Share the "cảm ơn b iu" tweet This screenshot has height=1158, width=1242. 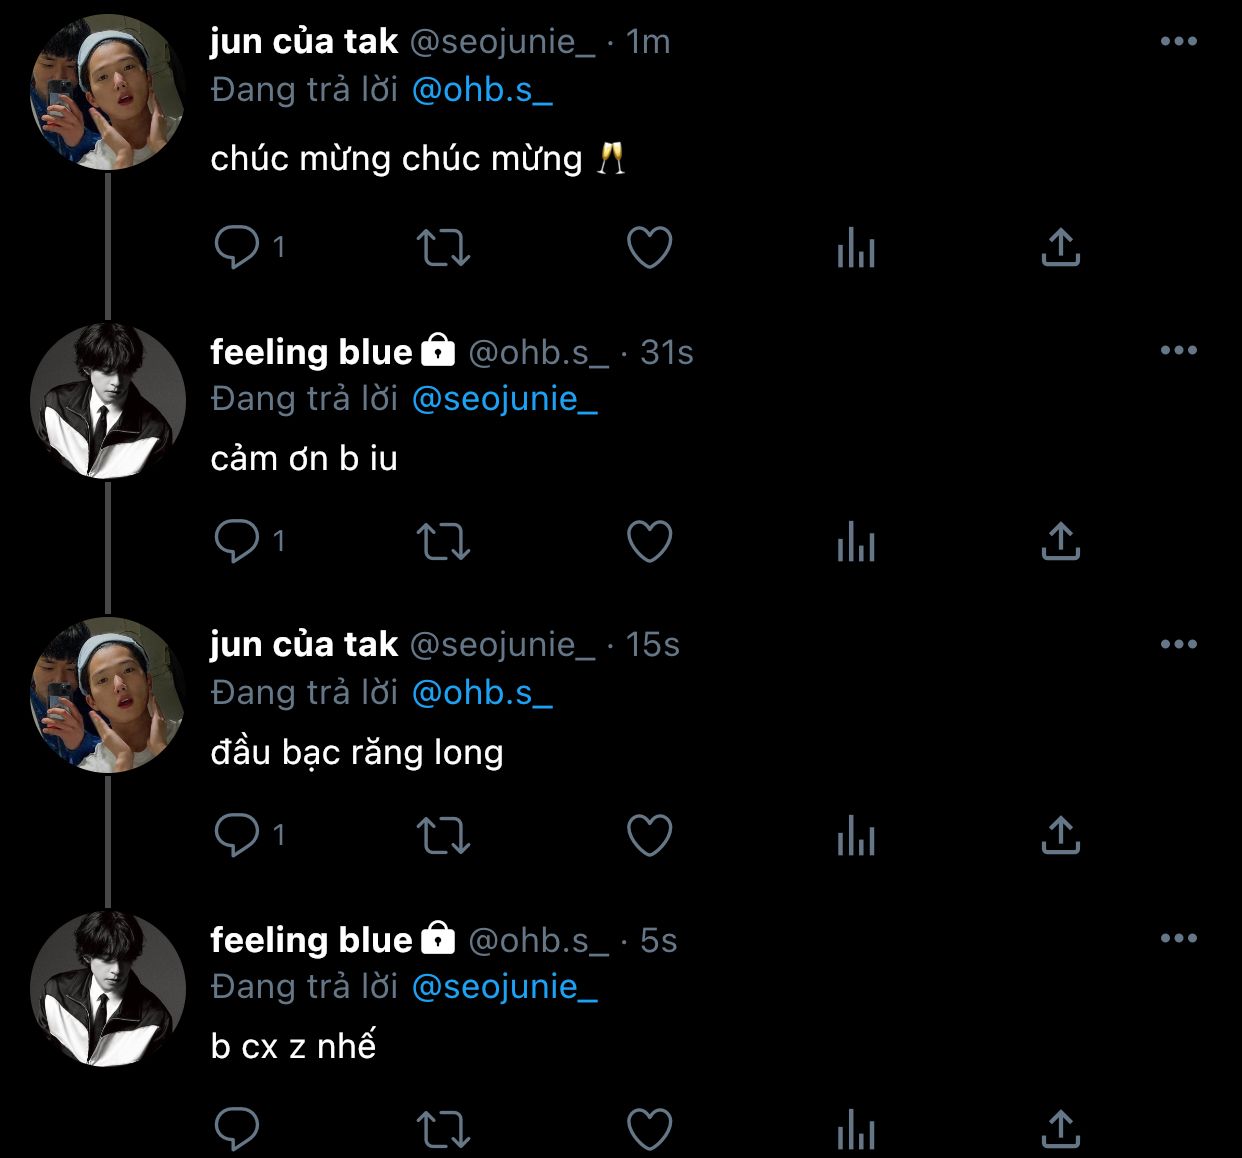1060,541
